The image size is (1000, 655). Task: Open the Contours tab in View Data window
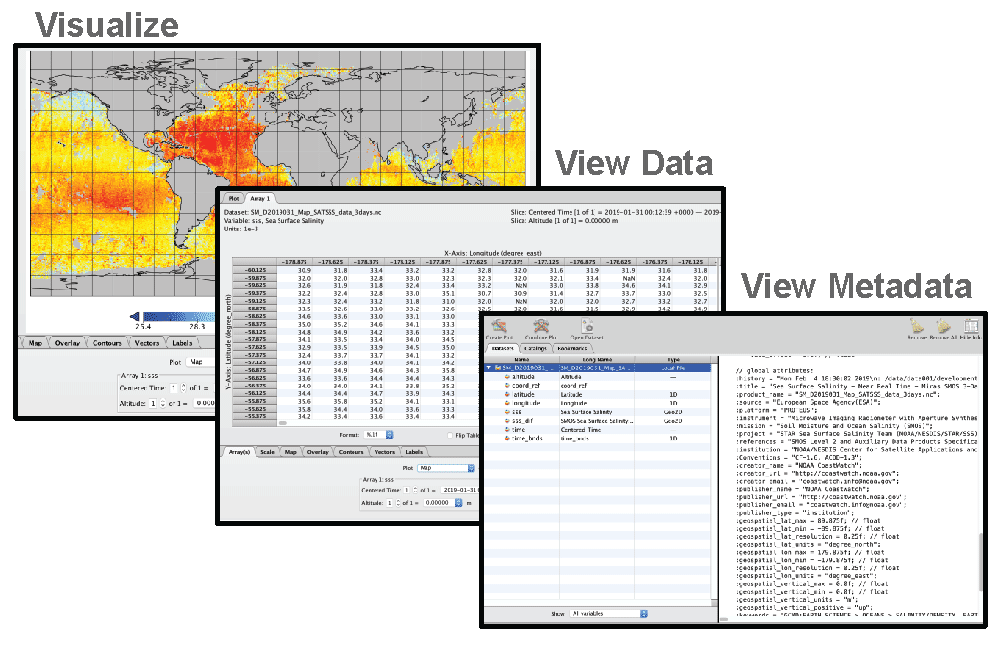click(351, 452)
